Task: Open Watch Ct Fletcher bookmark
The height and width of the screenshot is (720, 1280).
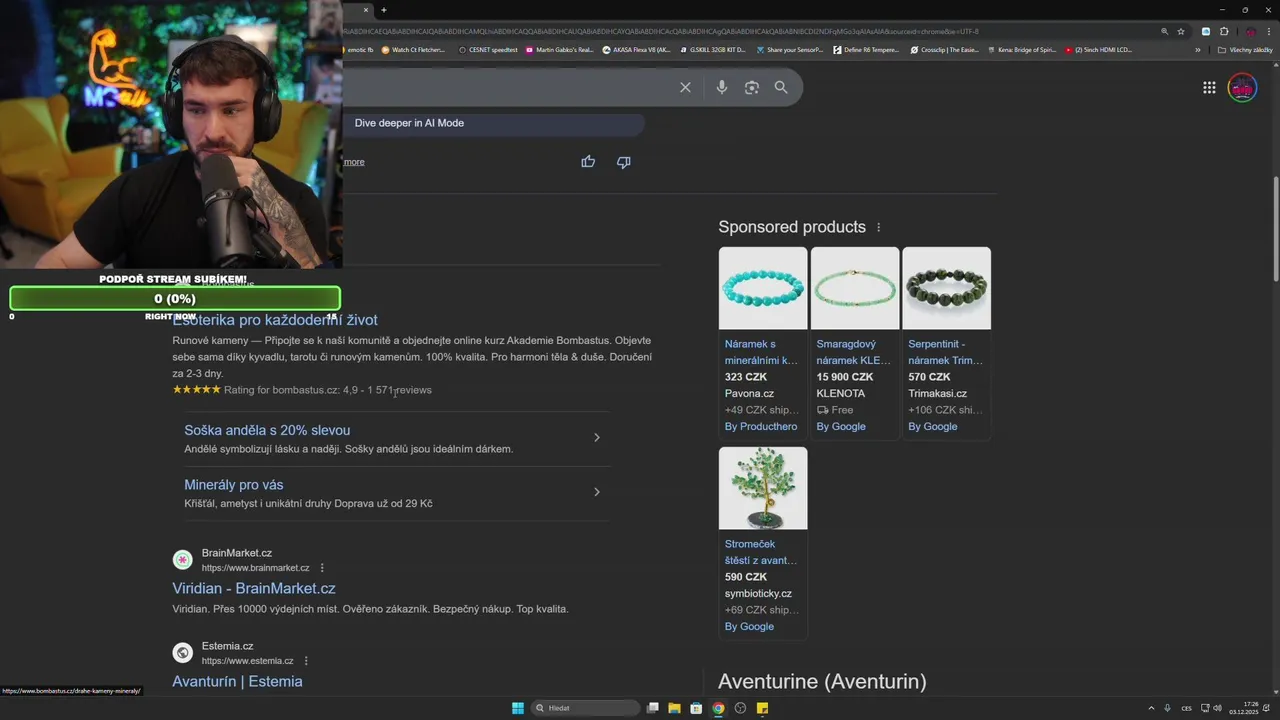Action: pos(413,49)
